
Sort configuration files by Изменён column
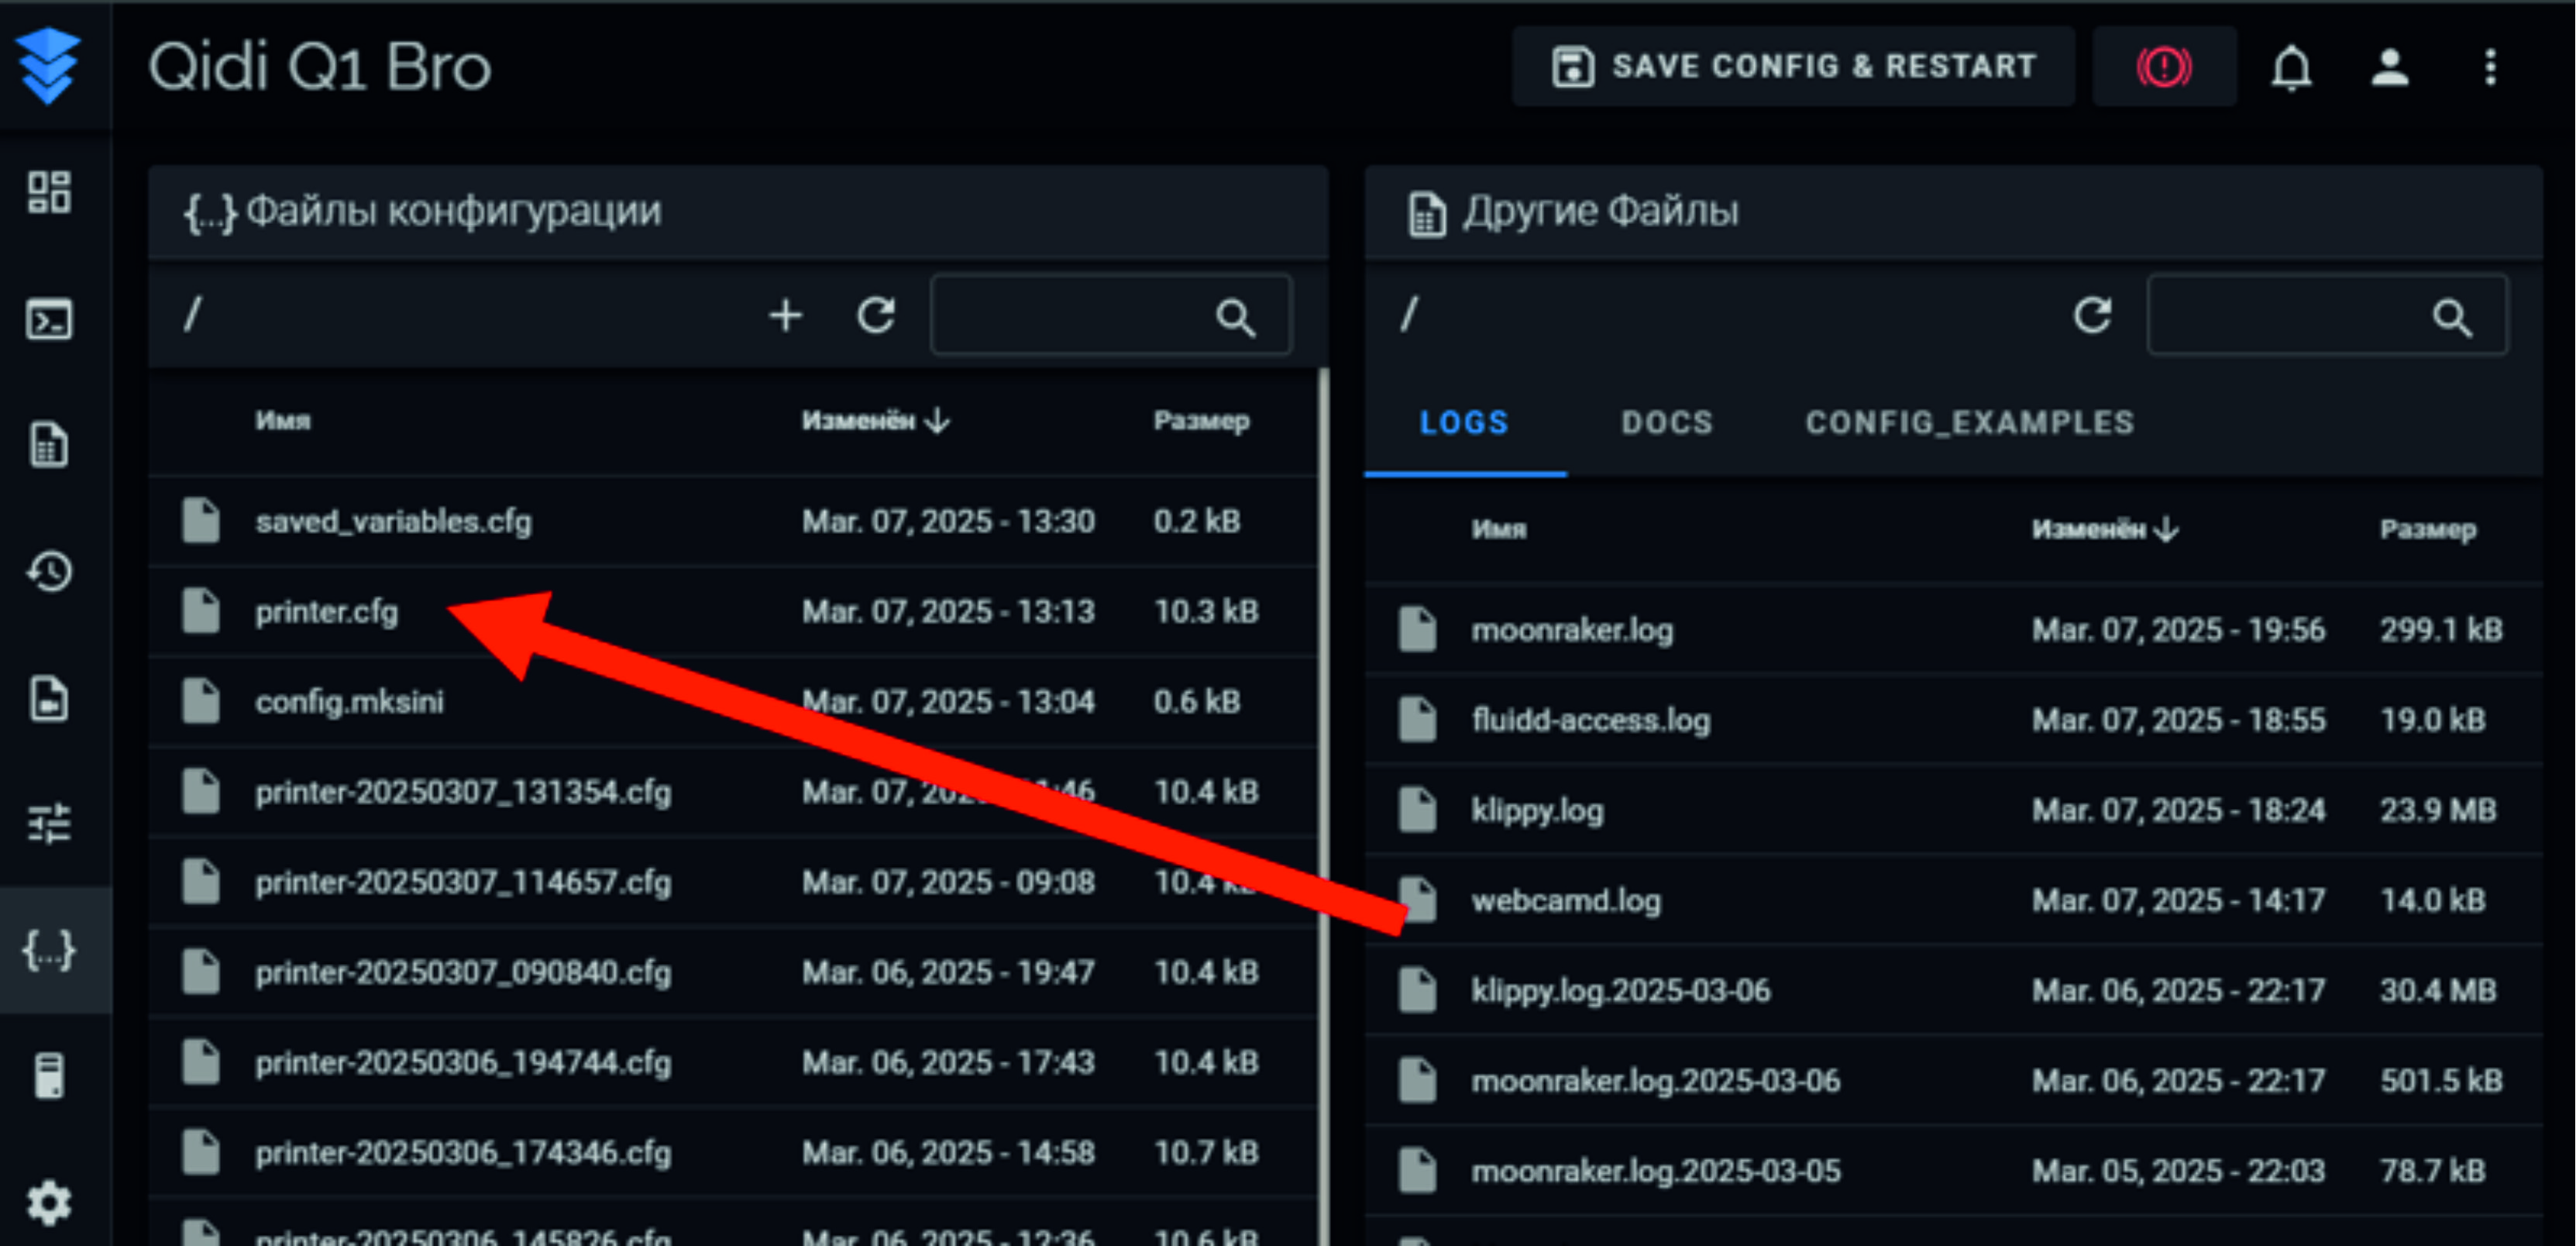(875, 421)
